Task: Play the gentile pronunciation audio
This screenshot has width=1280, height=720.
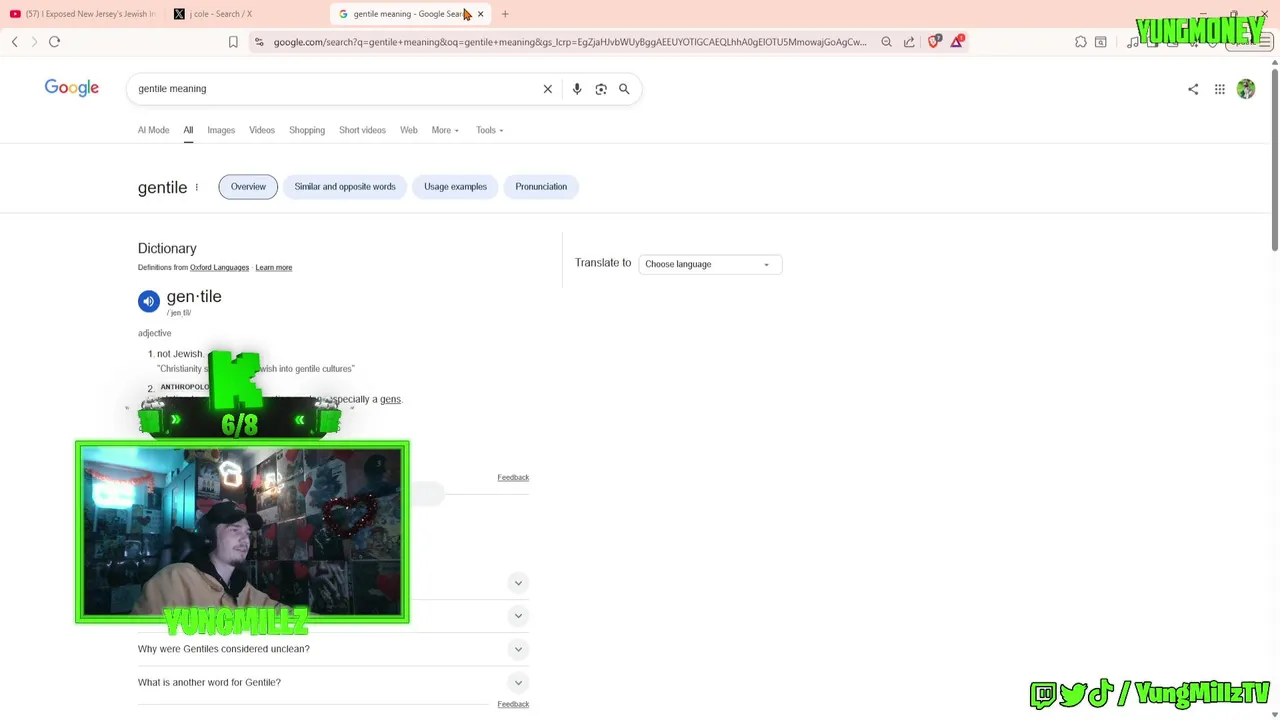Action: click(149, 300)
